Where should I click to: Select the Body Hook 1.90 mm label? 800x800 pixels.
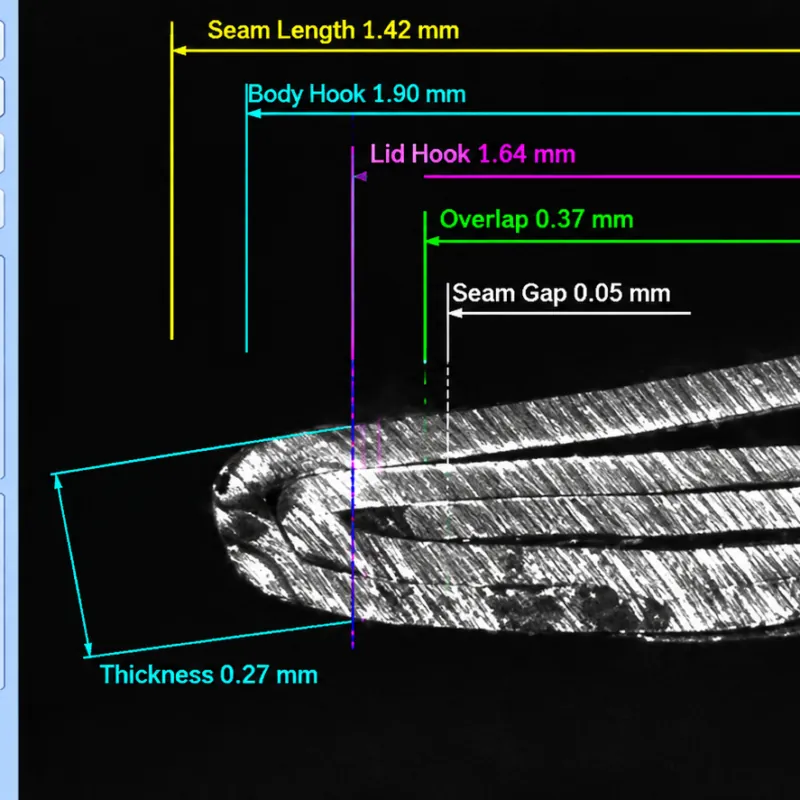[357, 94]
